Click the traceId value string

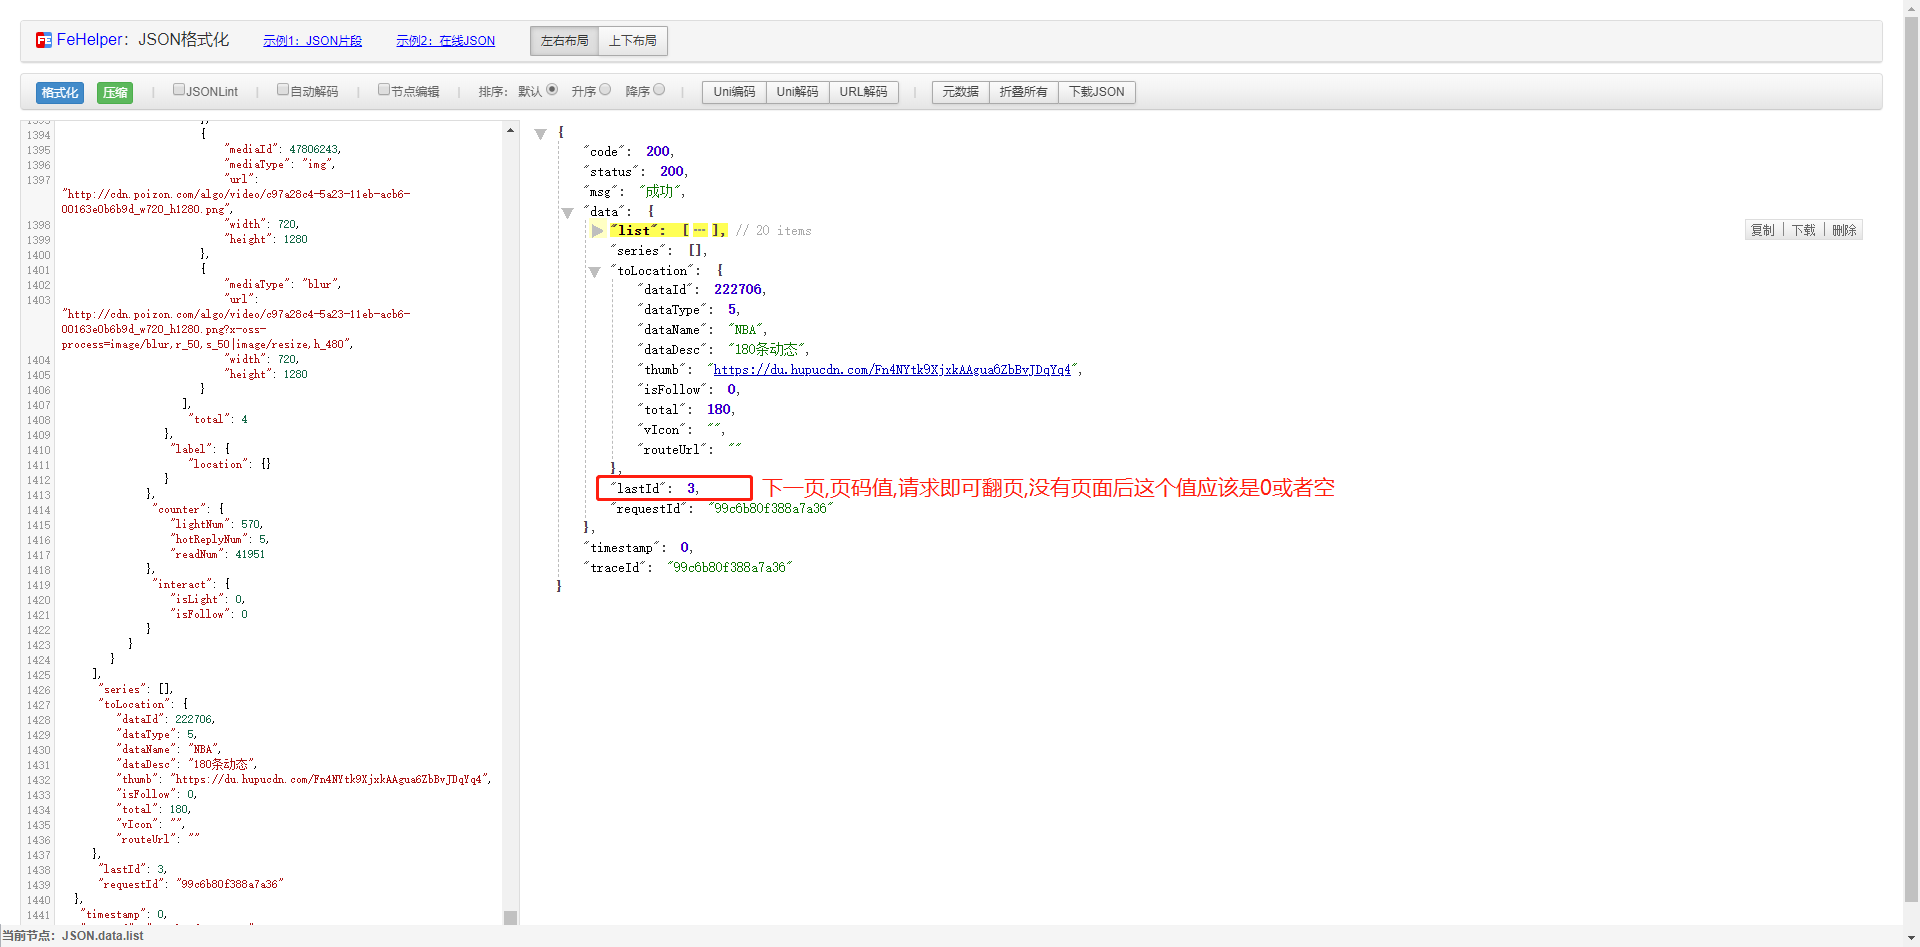[x=729, y=568]
